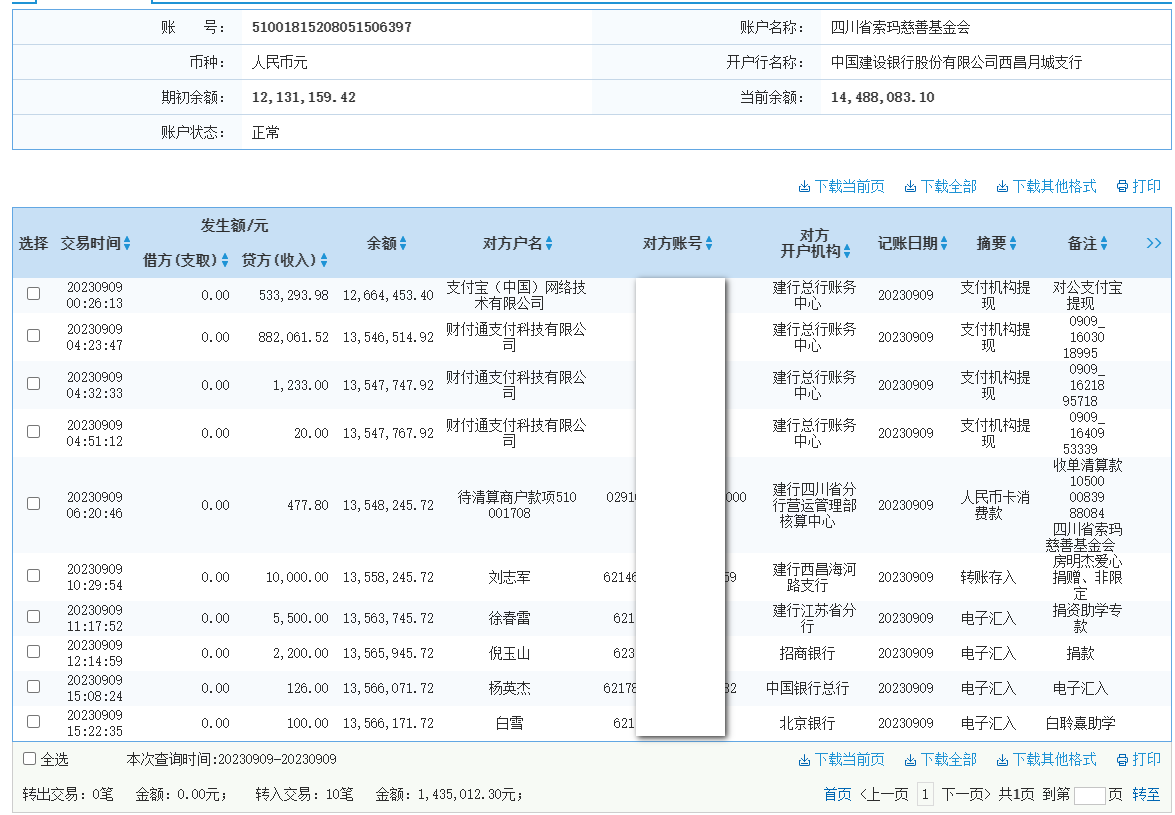
Task: Click account number 51001815208051506397
Action: tap(331, 28)
